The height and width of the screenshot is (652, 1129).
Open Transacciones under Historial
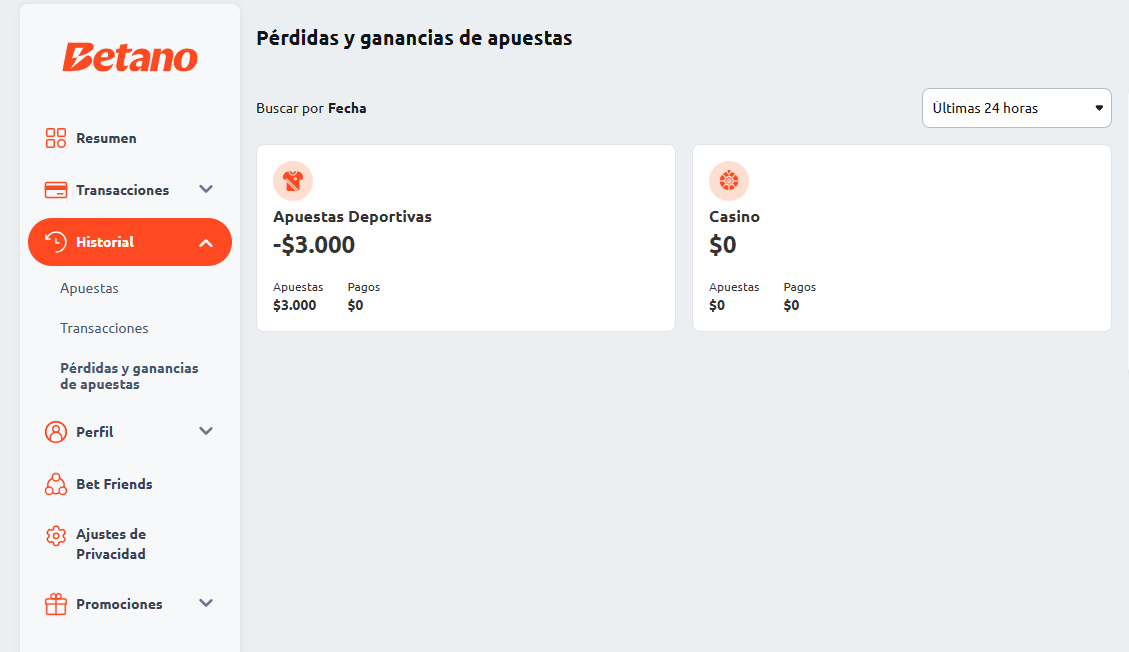pos(104,328)
